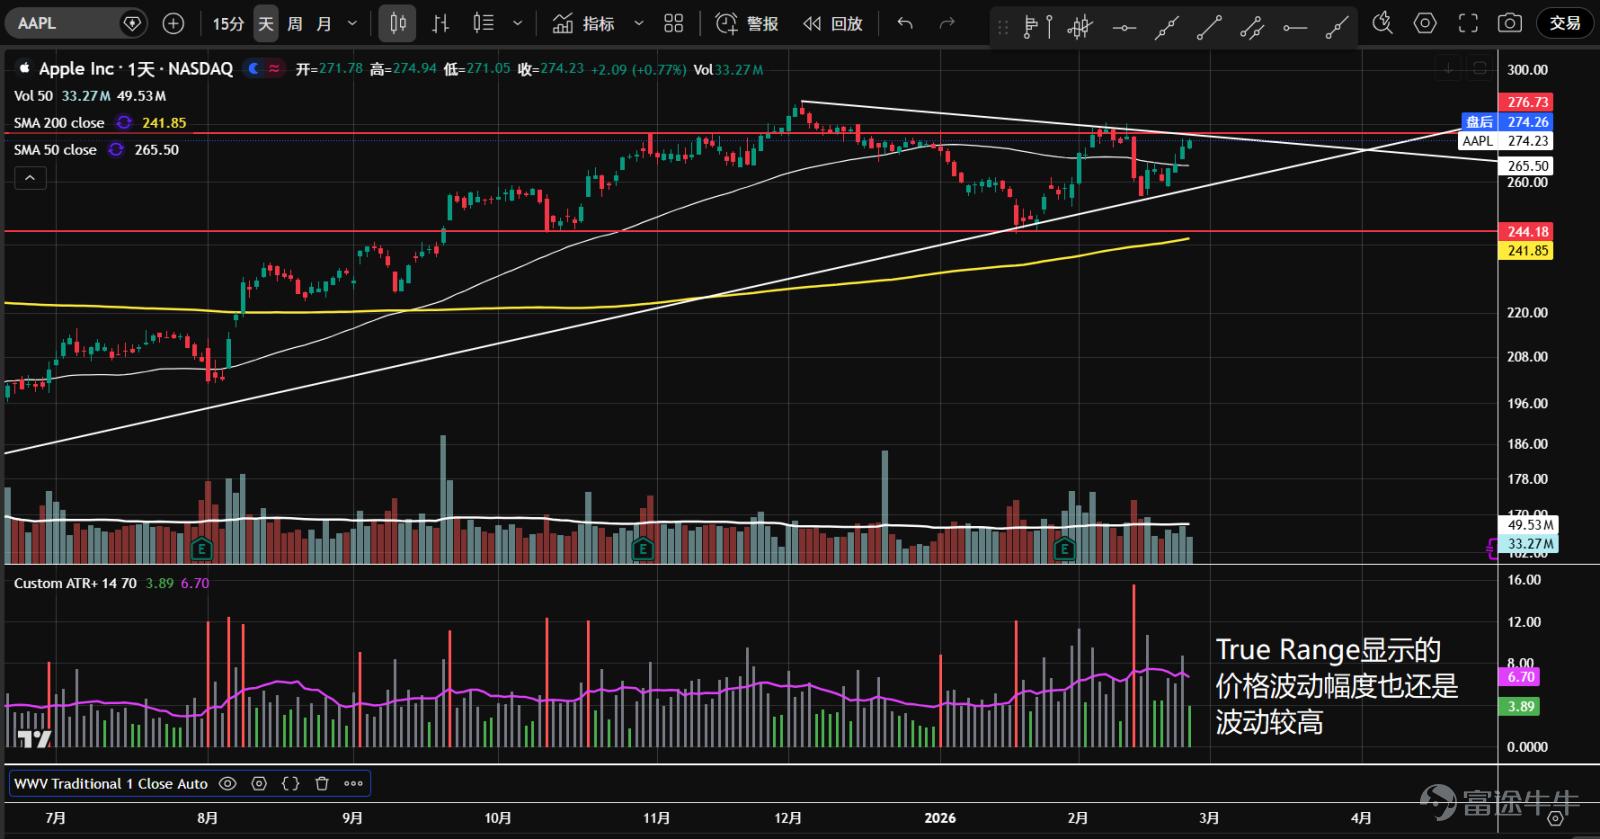Viewport: 1600px width, 839px height.
Task: Take a chart snapshot with camera icon
Action: pyautogui.click(x=1510, y=23)
